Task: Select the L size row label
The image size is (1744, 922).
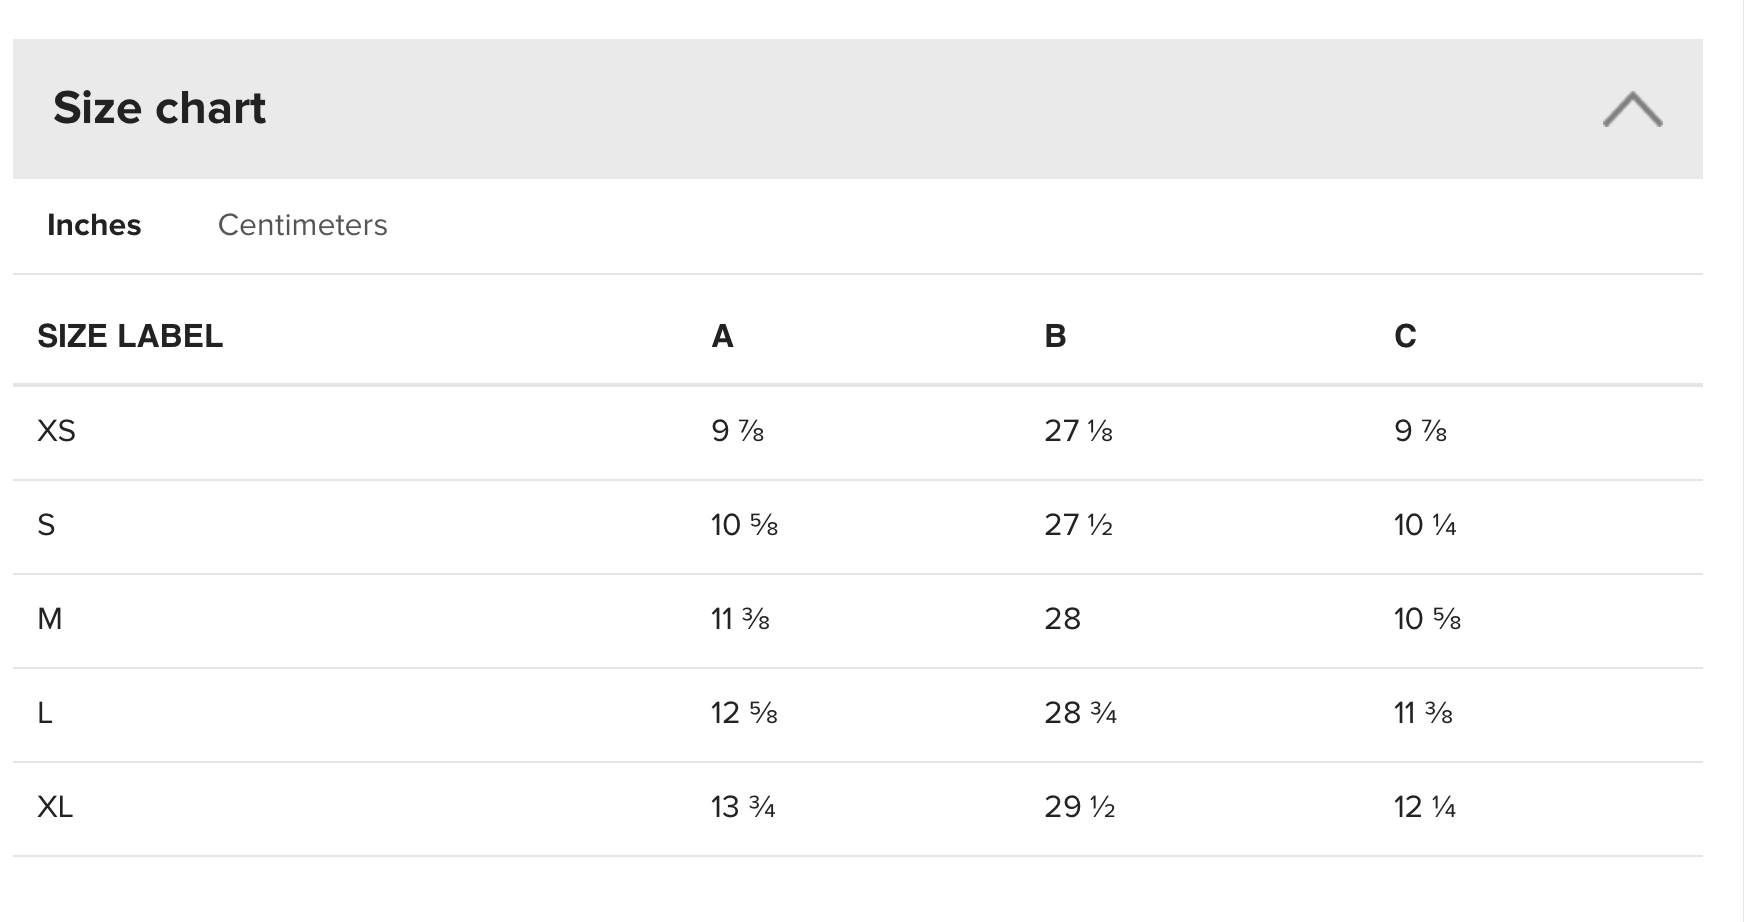Action: pyautogui.click(x=45, y=713)
